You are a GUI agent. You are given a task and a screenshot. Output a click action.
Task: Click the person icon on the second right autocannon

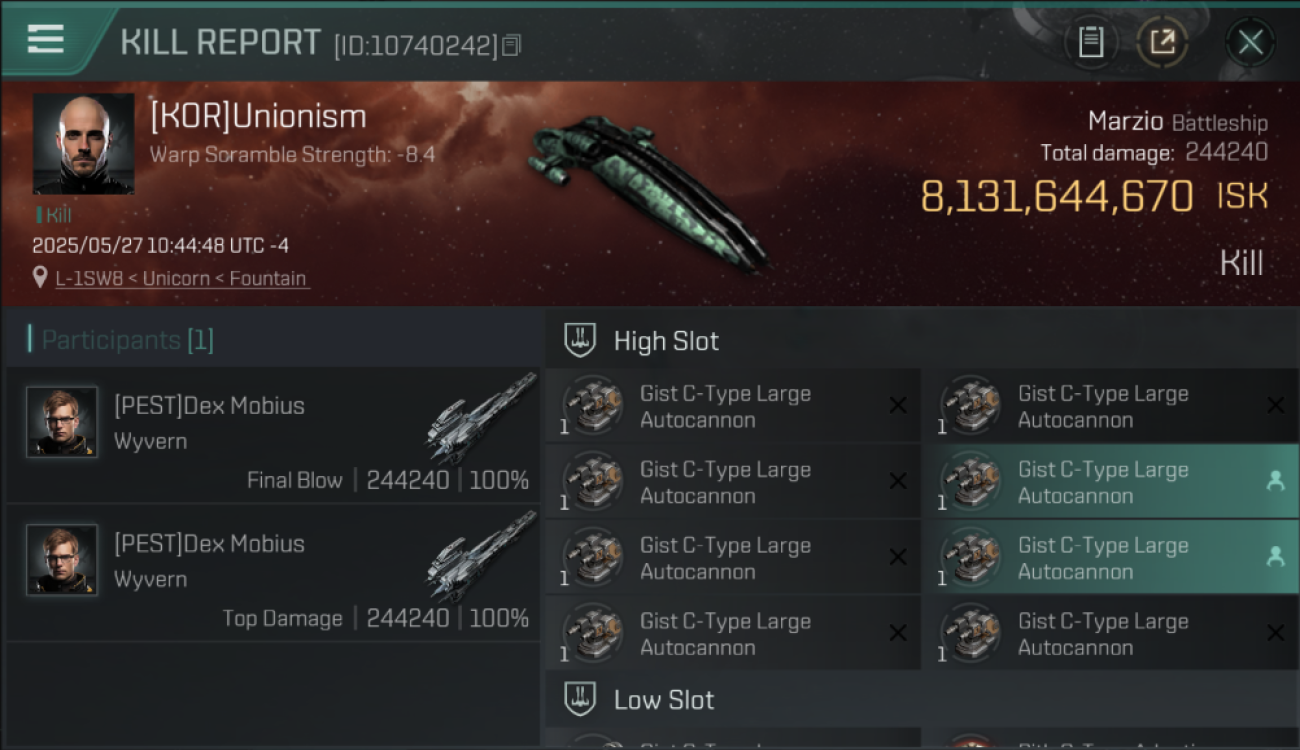point(1275,481)
